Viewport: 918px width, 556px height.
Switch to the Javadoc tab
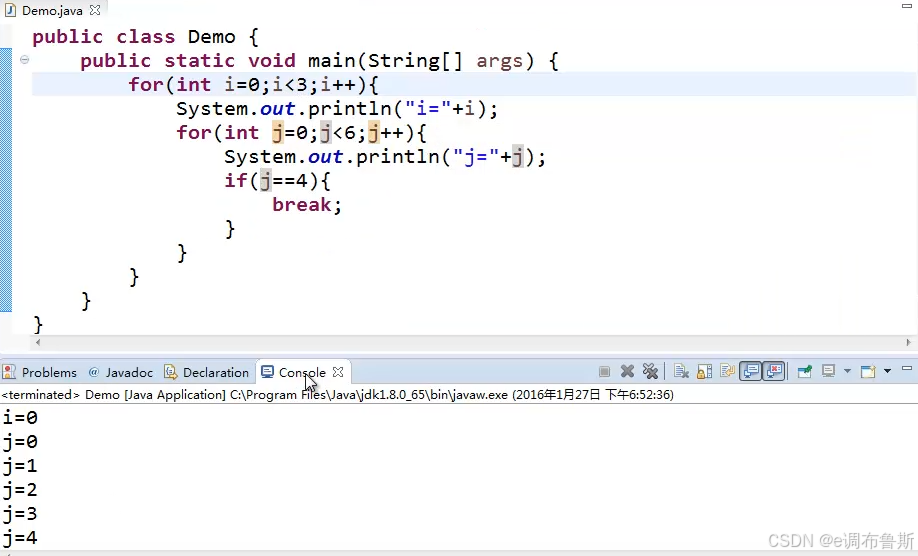pyautogui.click(x=121, y=372)
